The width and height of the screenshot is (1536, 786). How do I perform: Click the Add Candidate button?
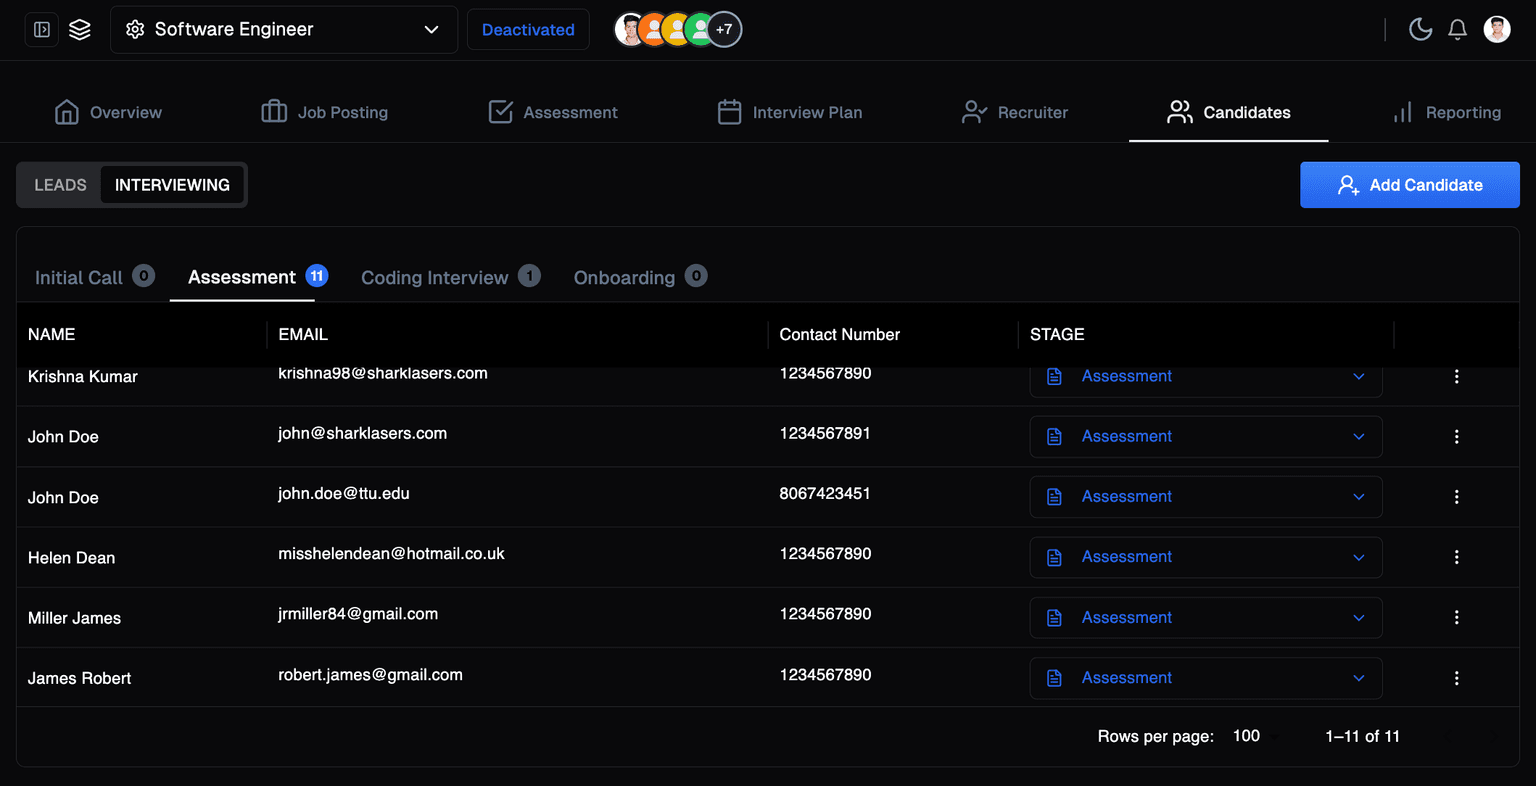(1410, 185)
